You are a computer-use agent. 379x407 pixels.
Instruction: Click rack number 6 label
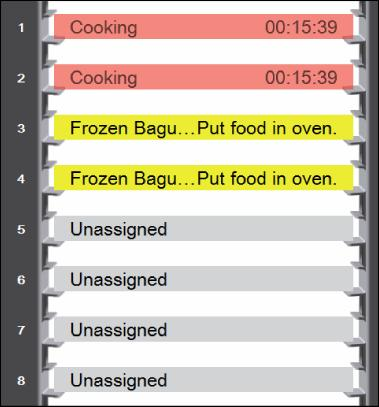pyautogui.click(x=21, y=280)
